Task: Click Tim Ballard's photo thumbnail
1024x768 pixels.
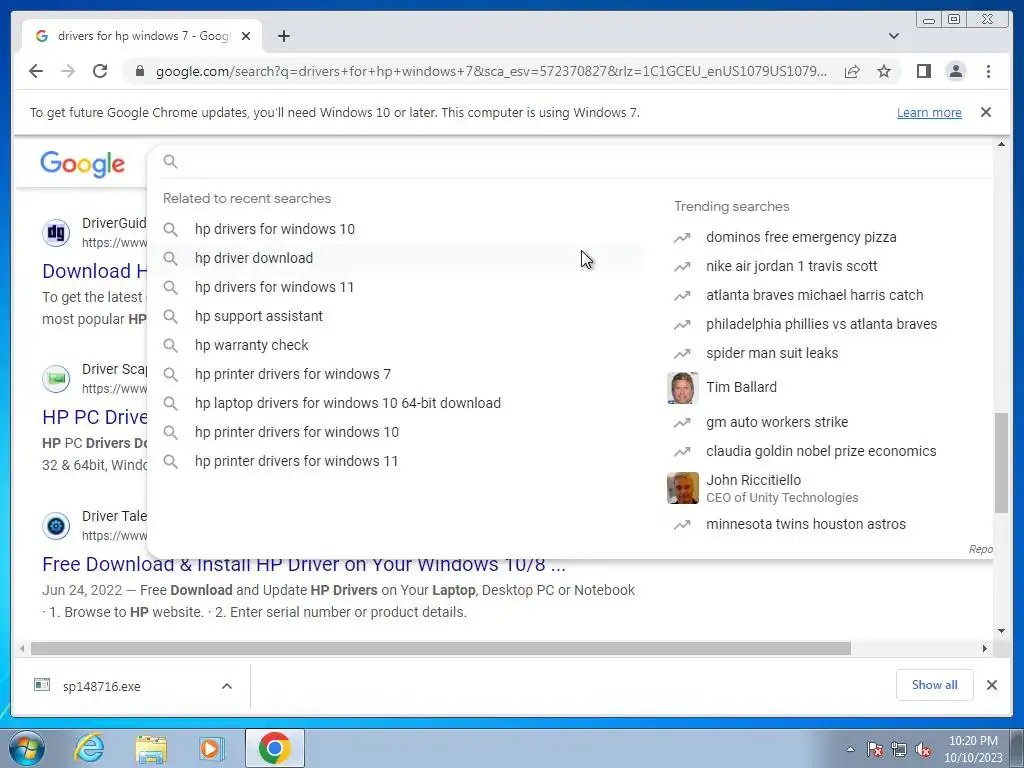Action: click(x=682, y=388)
